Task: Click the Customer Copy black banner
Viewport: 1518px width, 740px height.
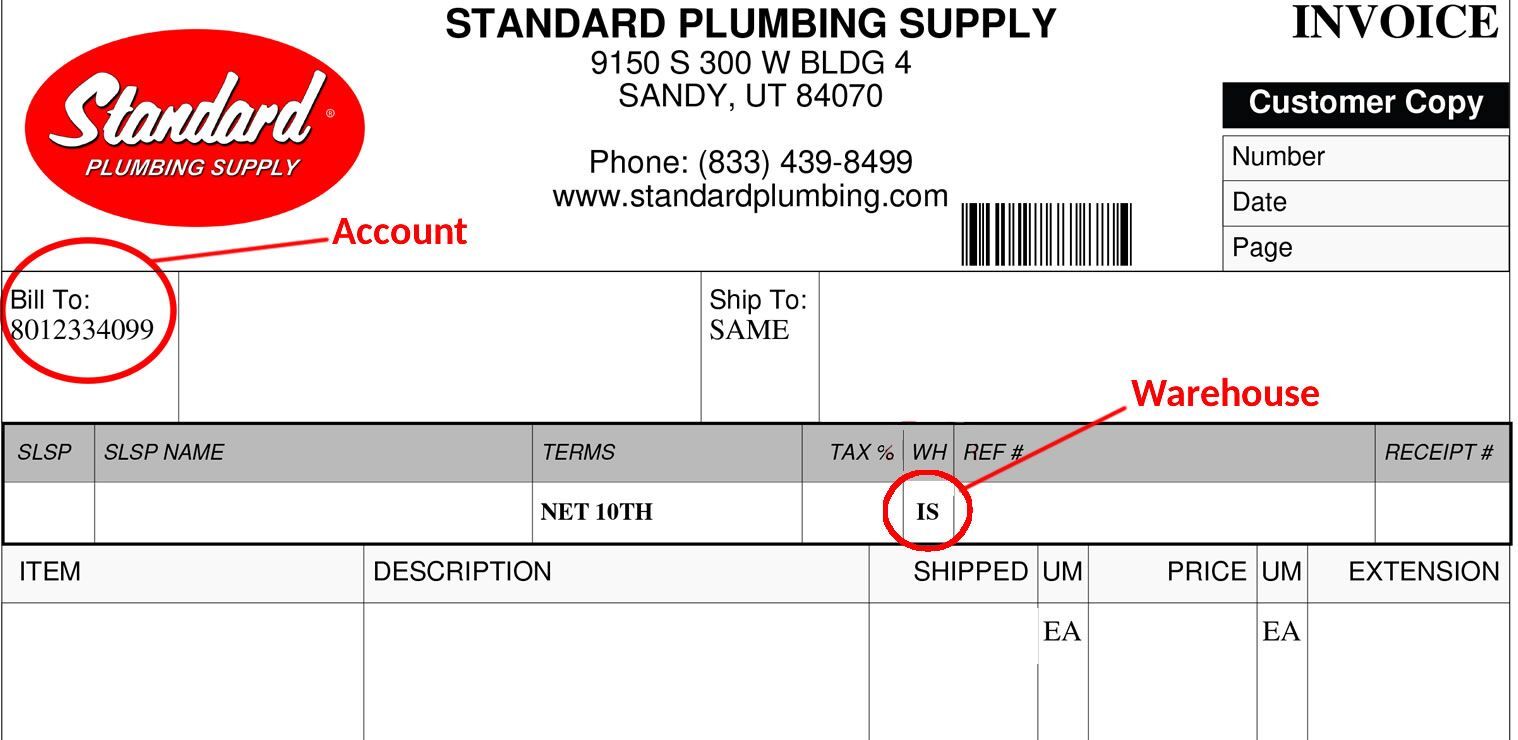Action: coord(1366,104)
